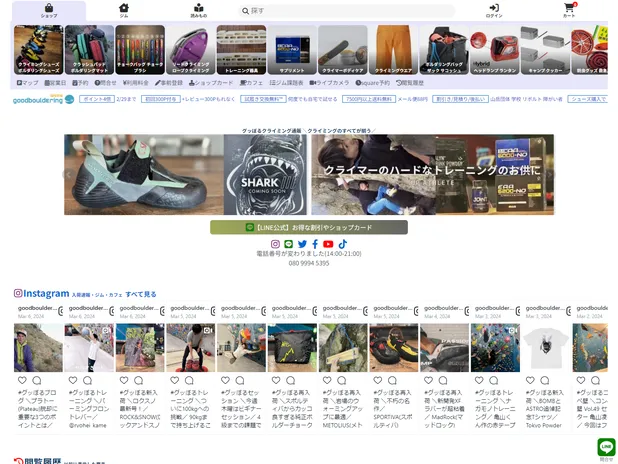Open the ジム課題表 problem list link
Image resolution: width=618 pixels, height=464 pixels.
click(x=287, y=83)
